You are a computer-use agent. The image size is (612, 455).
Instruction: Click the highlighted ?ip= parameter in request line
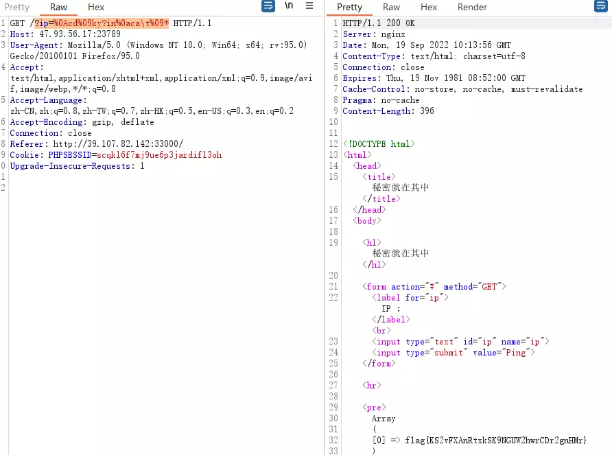click(101, 23)
